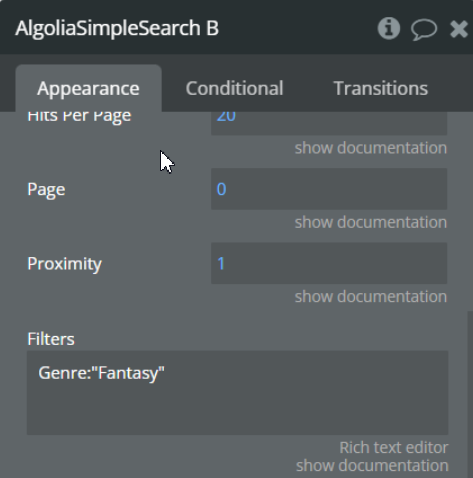Show documentation under the Filters box
This screenshot has width=473, height=478.
[372, 466]
